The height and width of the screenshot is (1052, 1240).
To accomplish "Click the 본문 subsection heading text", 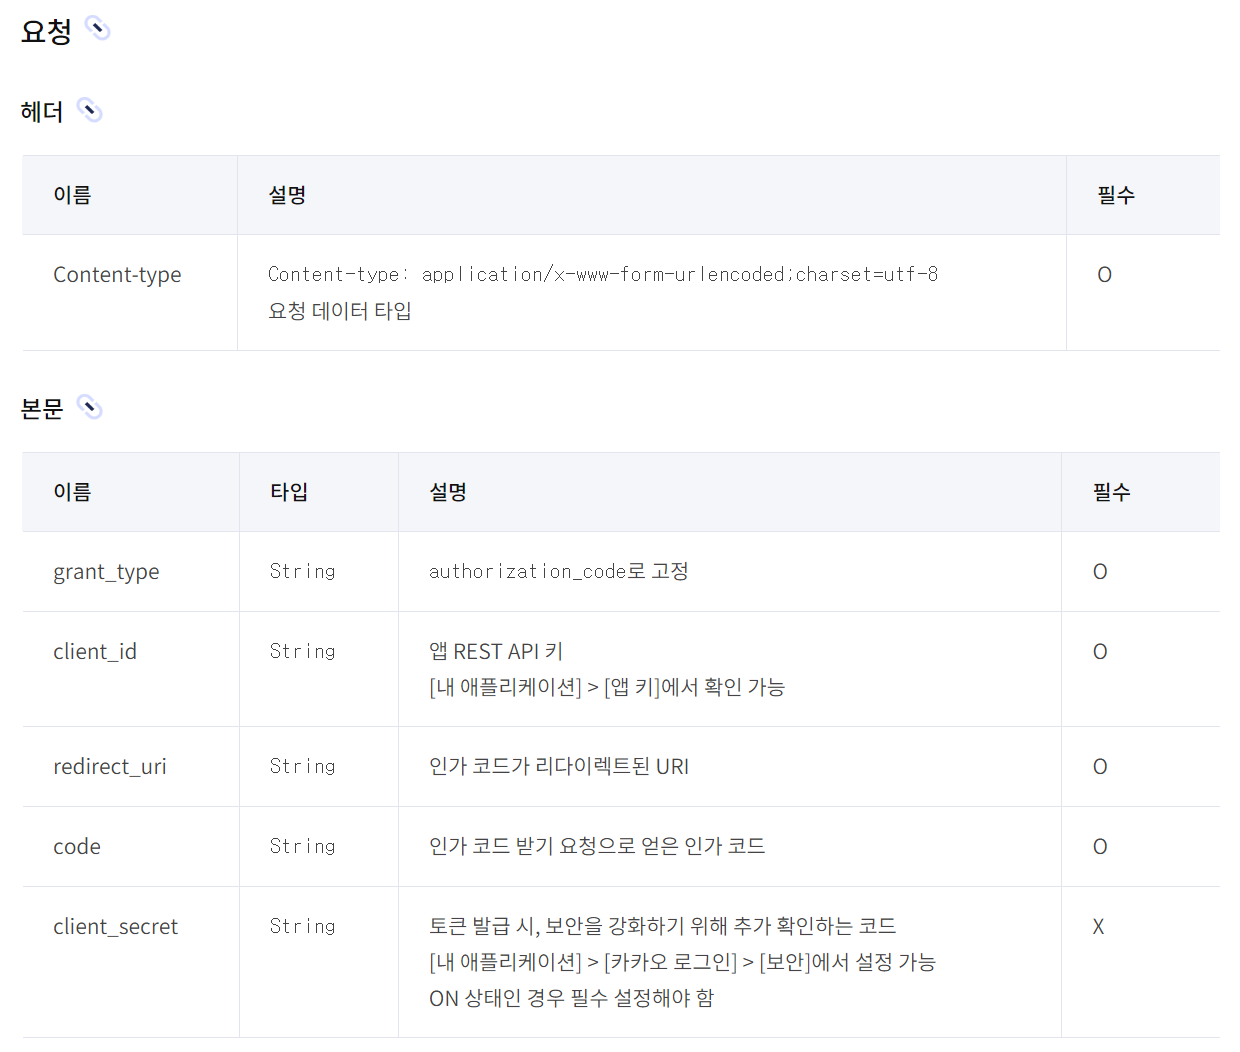I will (42, 409).
